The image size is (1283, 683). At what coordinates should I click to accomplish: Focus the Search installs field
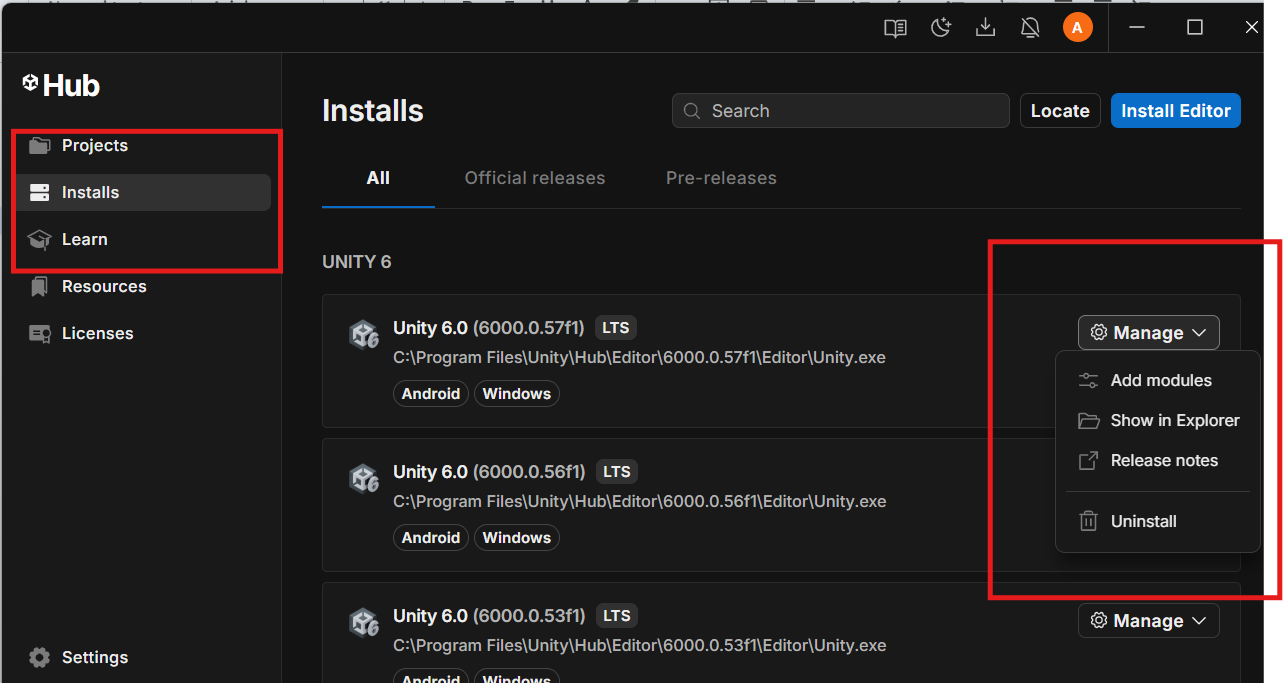(841, 111)
